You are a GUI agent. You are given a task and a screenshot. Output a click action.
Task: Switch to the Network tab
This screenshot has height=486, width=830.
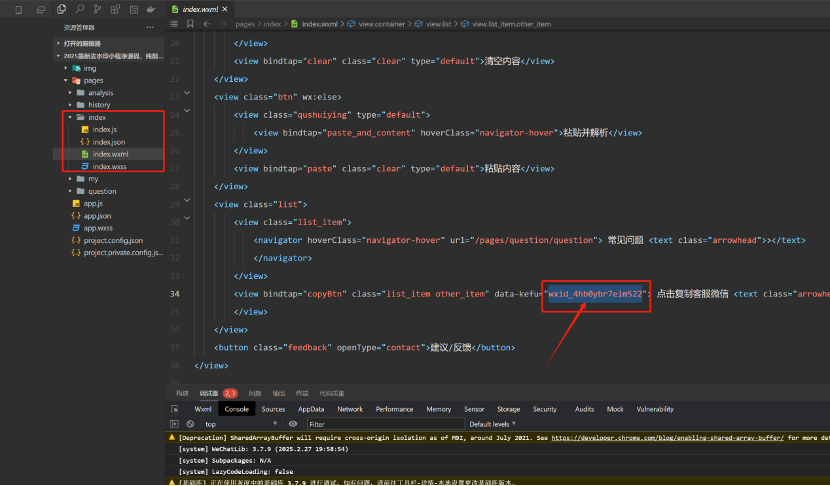tap(350, 409)
